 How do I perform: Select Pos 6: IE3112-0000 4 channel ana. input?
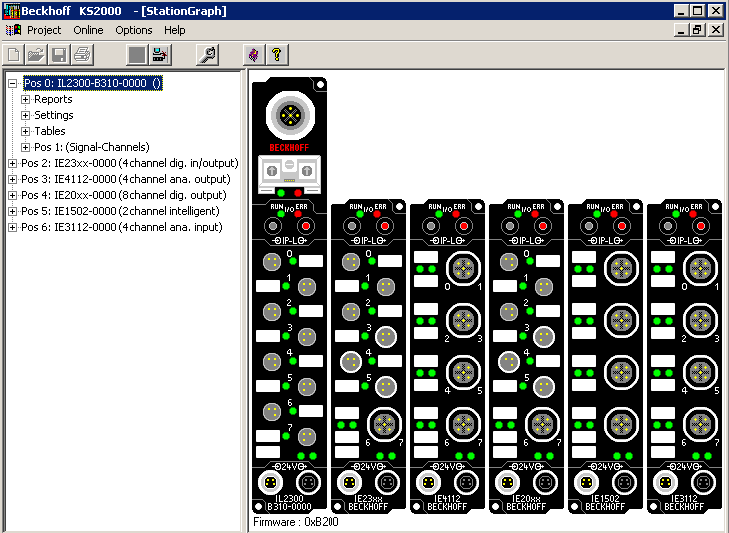tap(121, 227)
